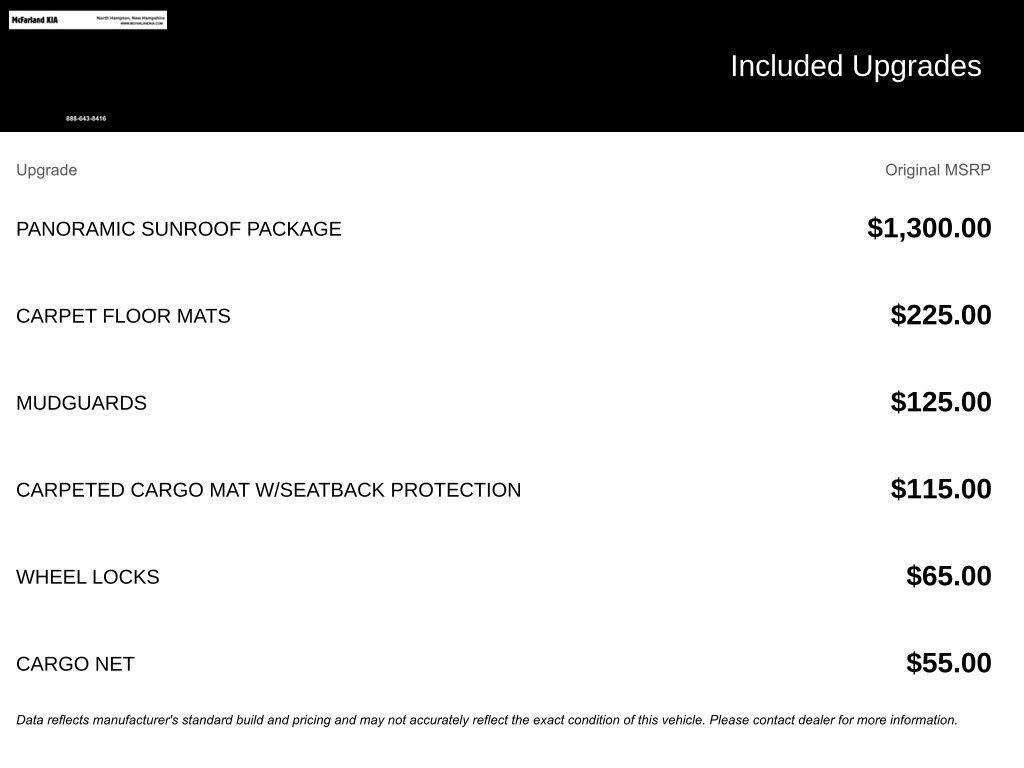Select the Panoramic Sunroof Package row
Screen dimensions: 1024x768
(x=178, y=229)
